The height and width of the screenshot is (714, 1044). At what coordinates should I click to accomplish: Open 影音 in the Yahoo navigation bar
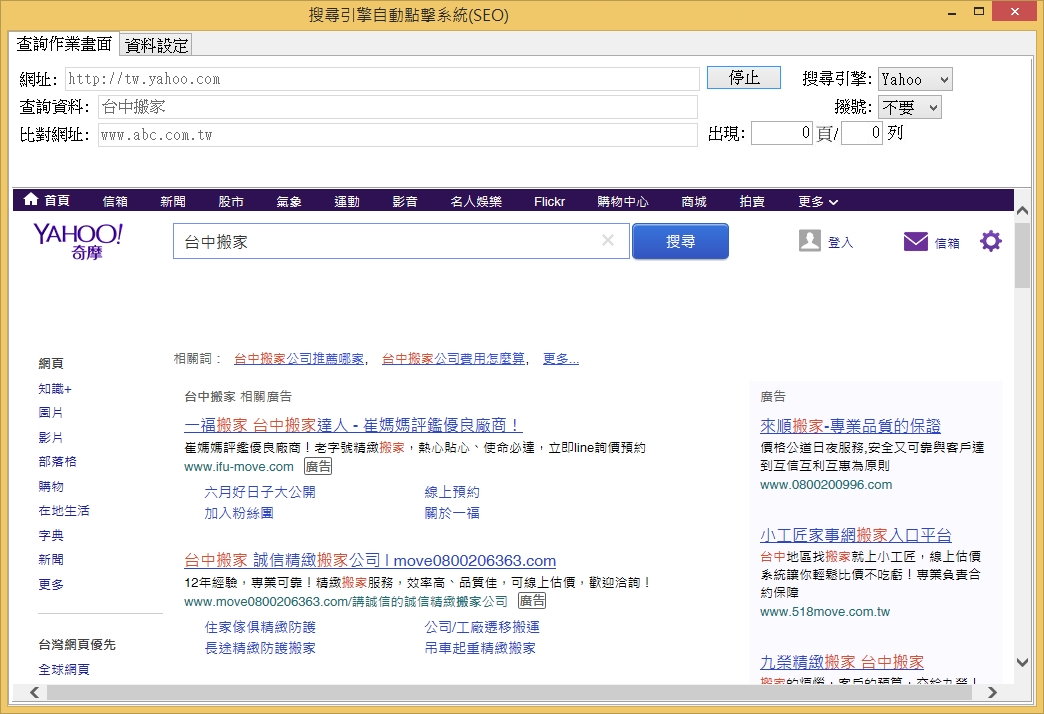(x=405, y=201)
